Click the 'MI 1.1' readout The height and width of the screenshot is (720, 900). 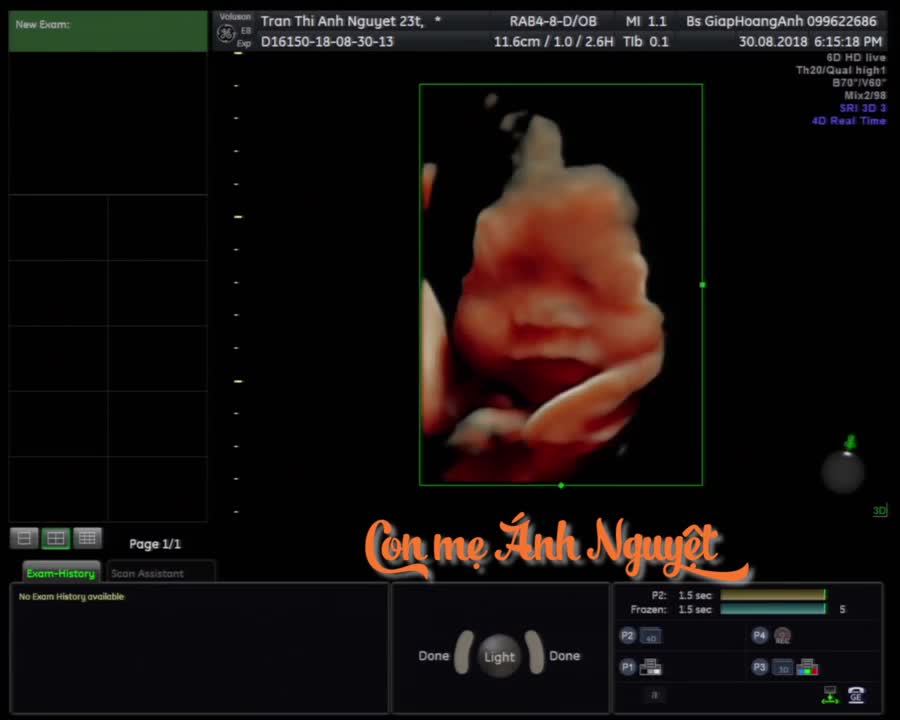[646, 21]
